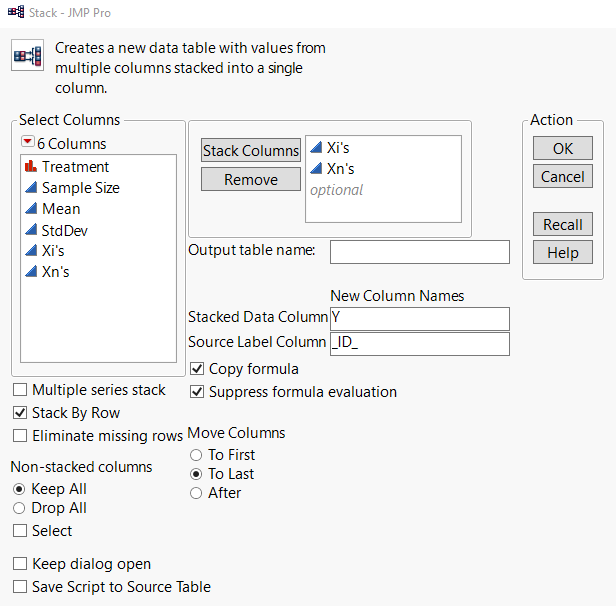Select the Drop All radio button

[x=20, y=508]
